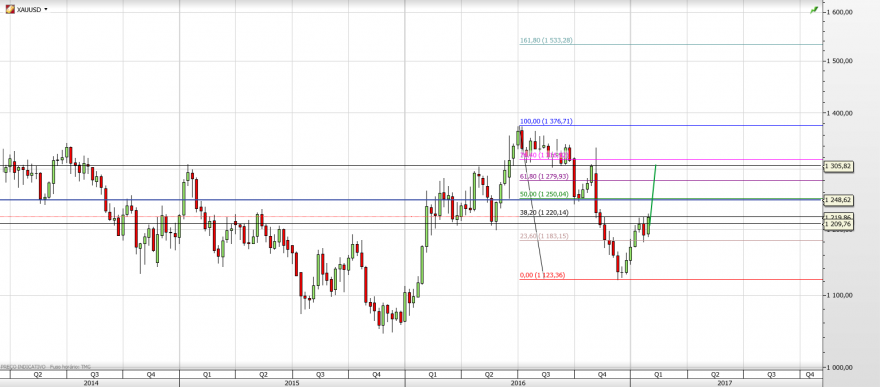The image size is (880, 387).
Task: Click the Q4 label of 2015
Action: tap(377, 374)
